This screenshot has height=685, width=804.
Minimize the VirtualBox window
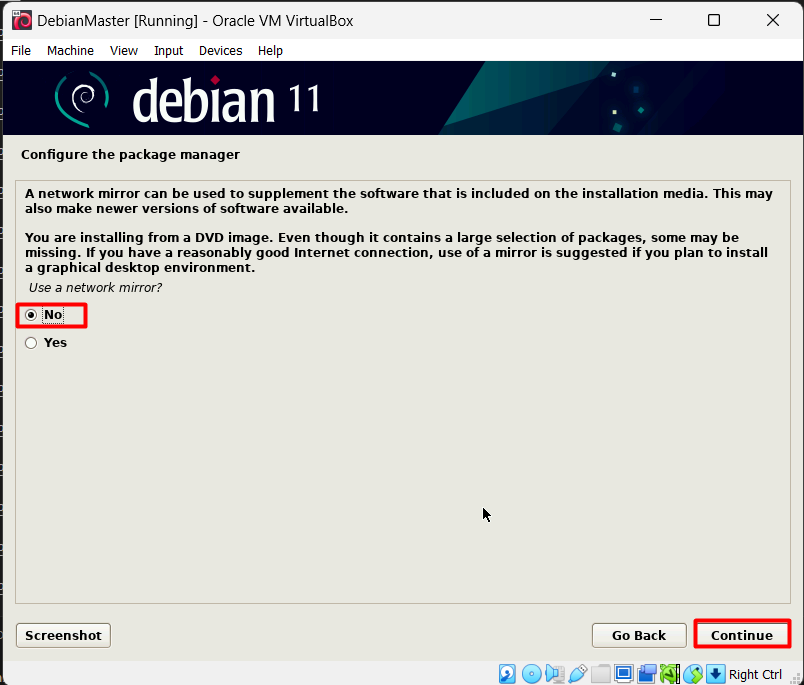(x=656, y=20)
